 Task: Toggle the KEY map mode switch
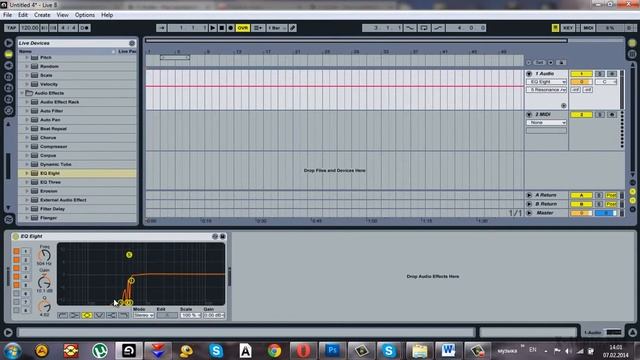click(x=568, y=28)
